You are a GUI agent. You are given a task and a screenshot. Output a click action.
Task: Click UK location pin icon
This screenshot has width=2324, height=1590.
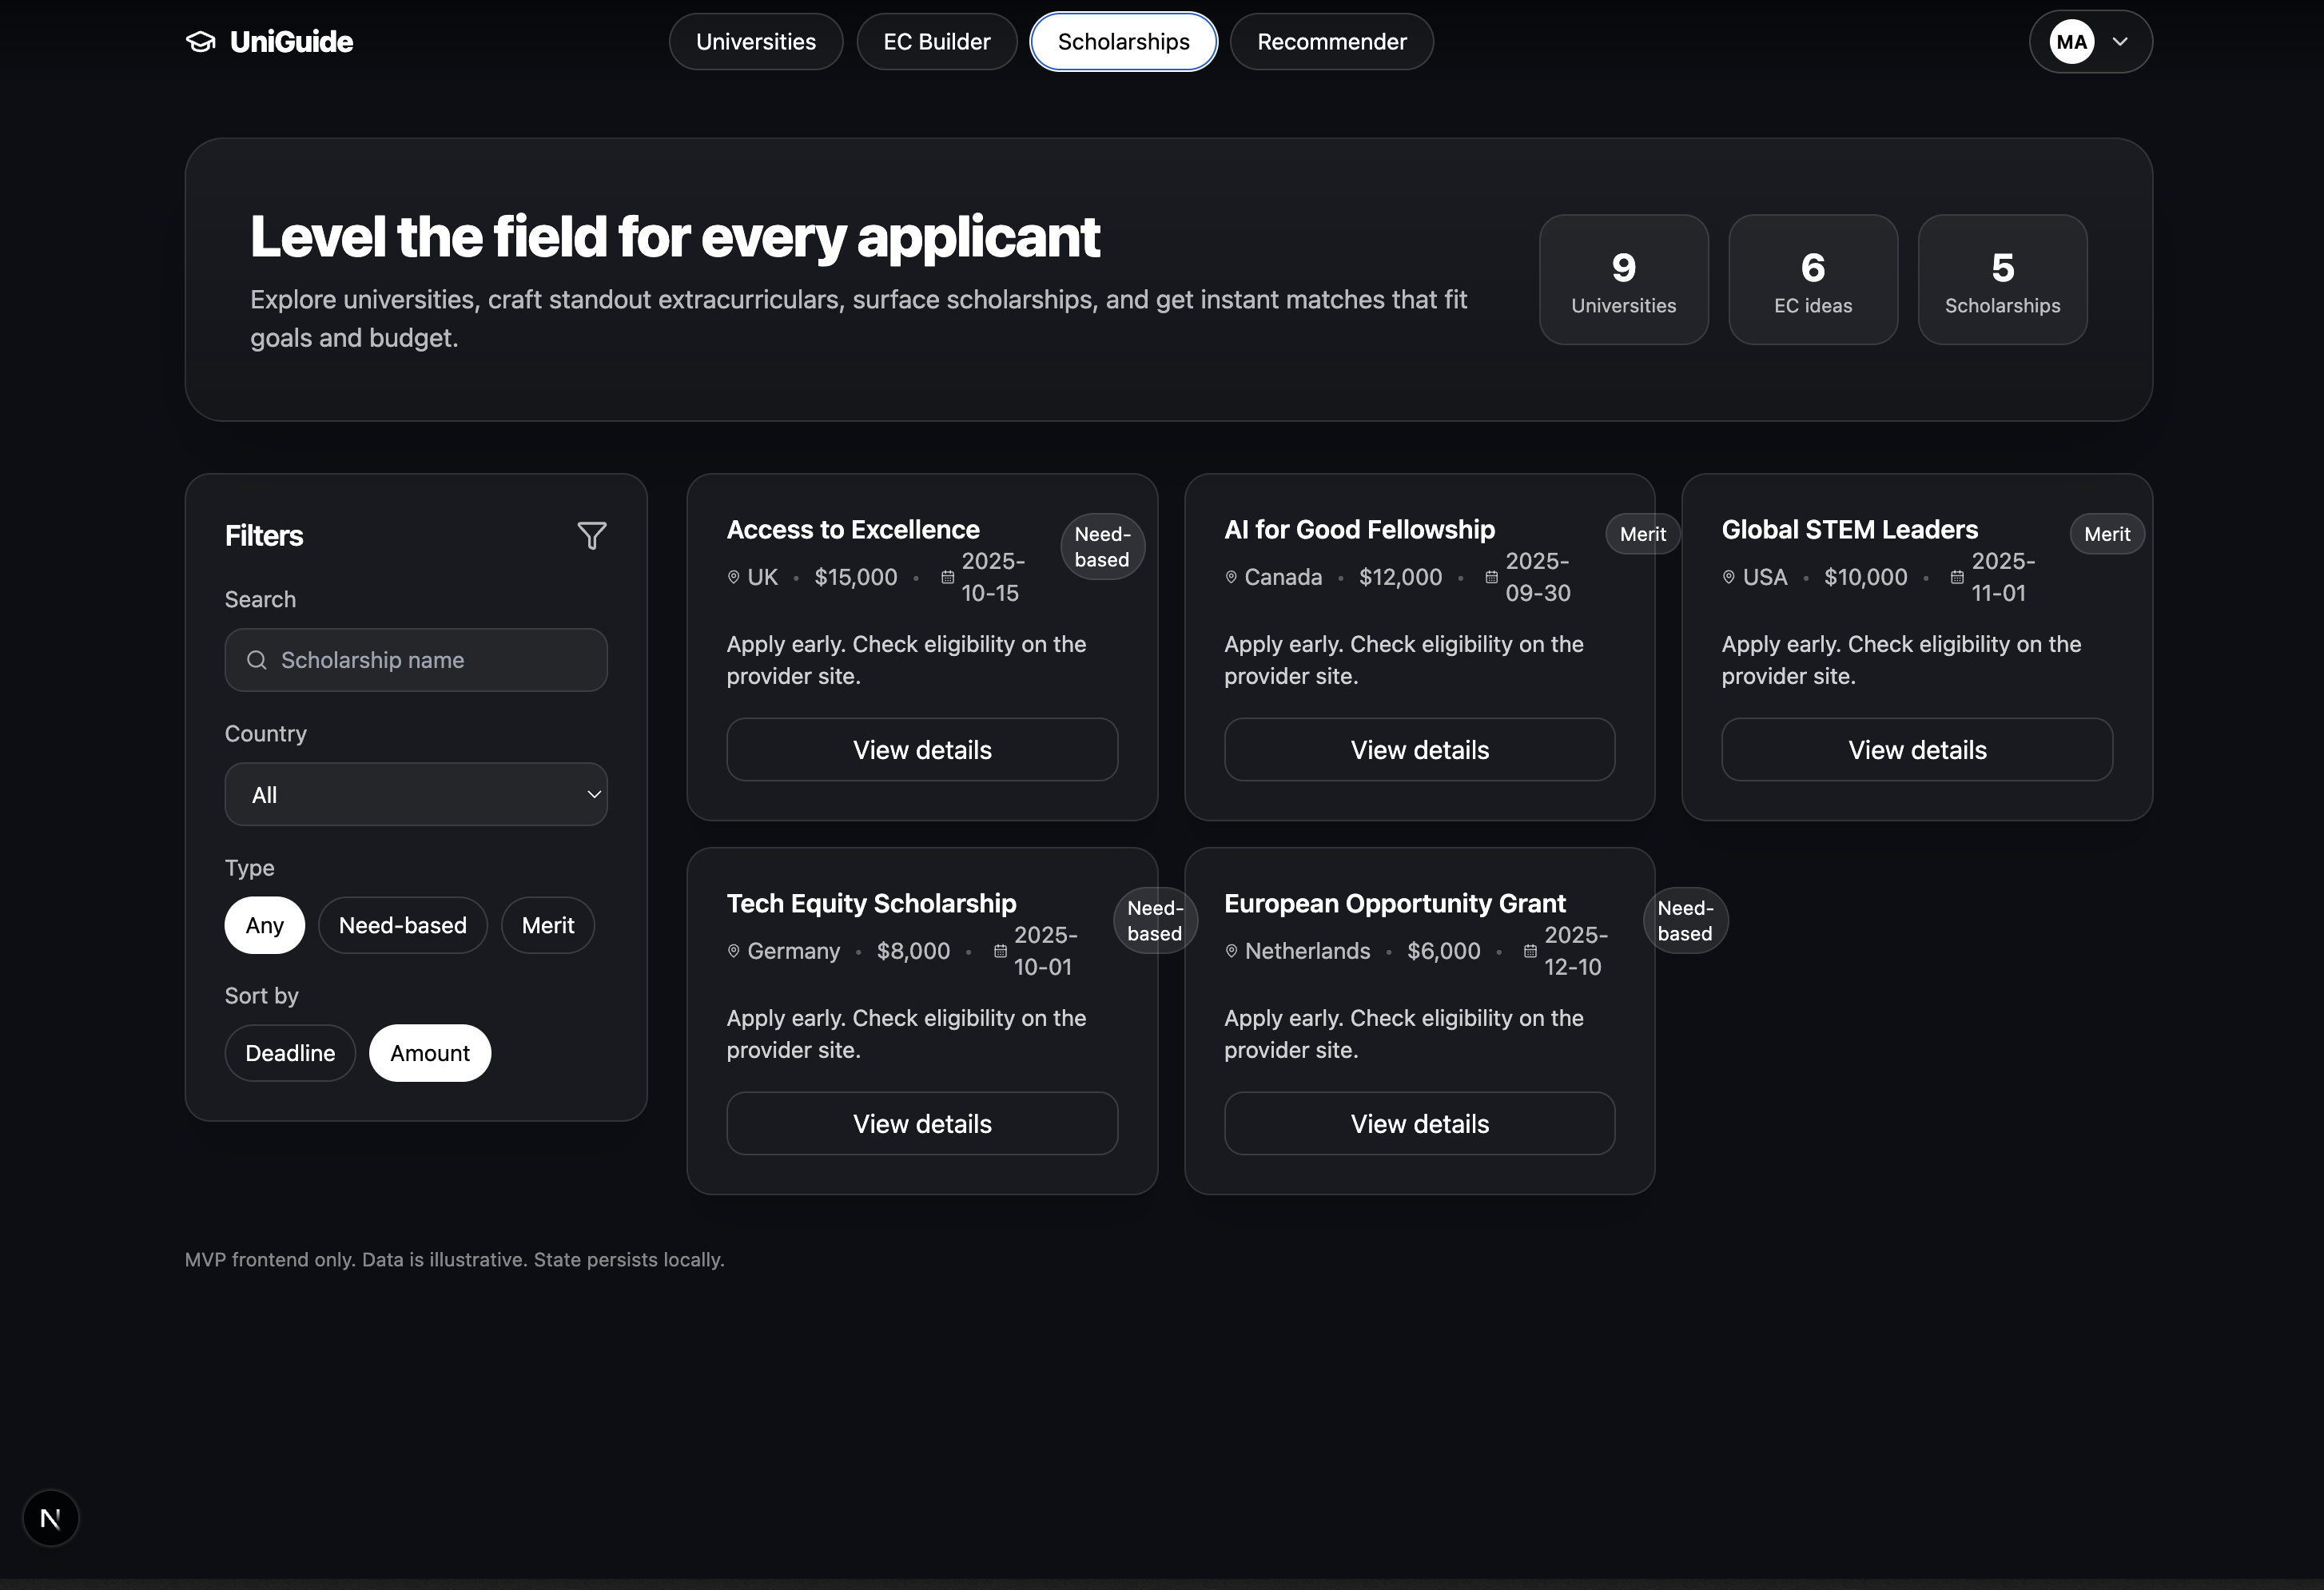(x=733, y=577)
